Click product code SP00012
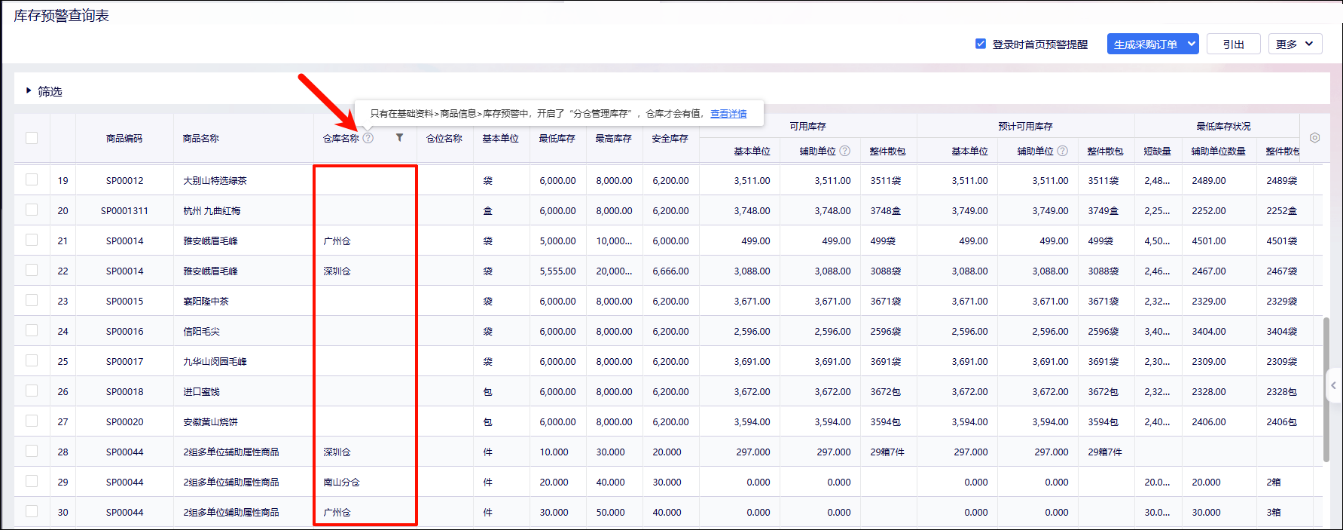Image resolution: width=1343 pixels, height=530 pixels. click(124, 181)
